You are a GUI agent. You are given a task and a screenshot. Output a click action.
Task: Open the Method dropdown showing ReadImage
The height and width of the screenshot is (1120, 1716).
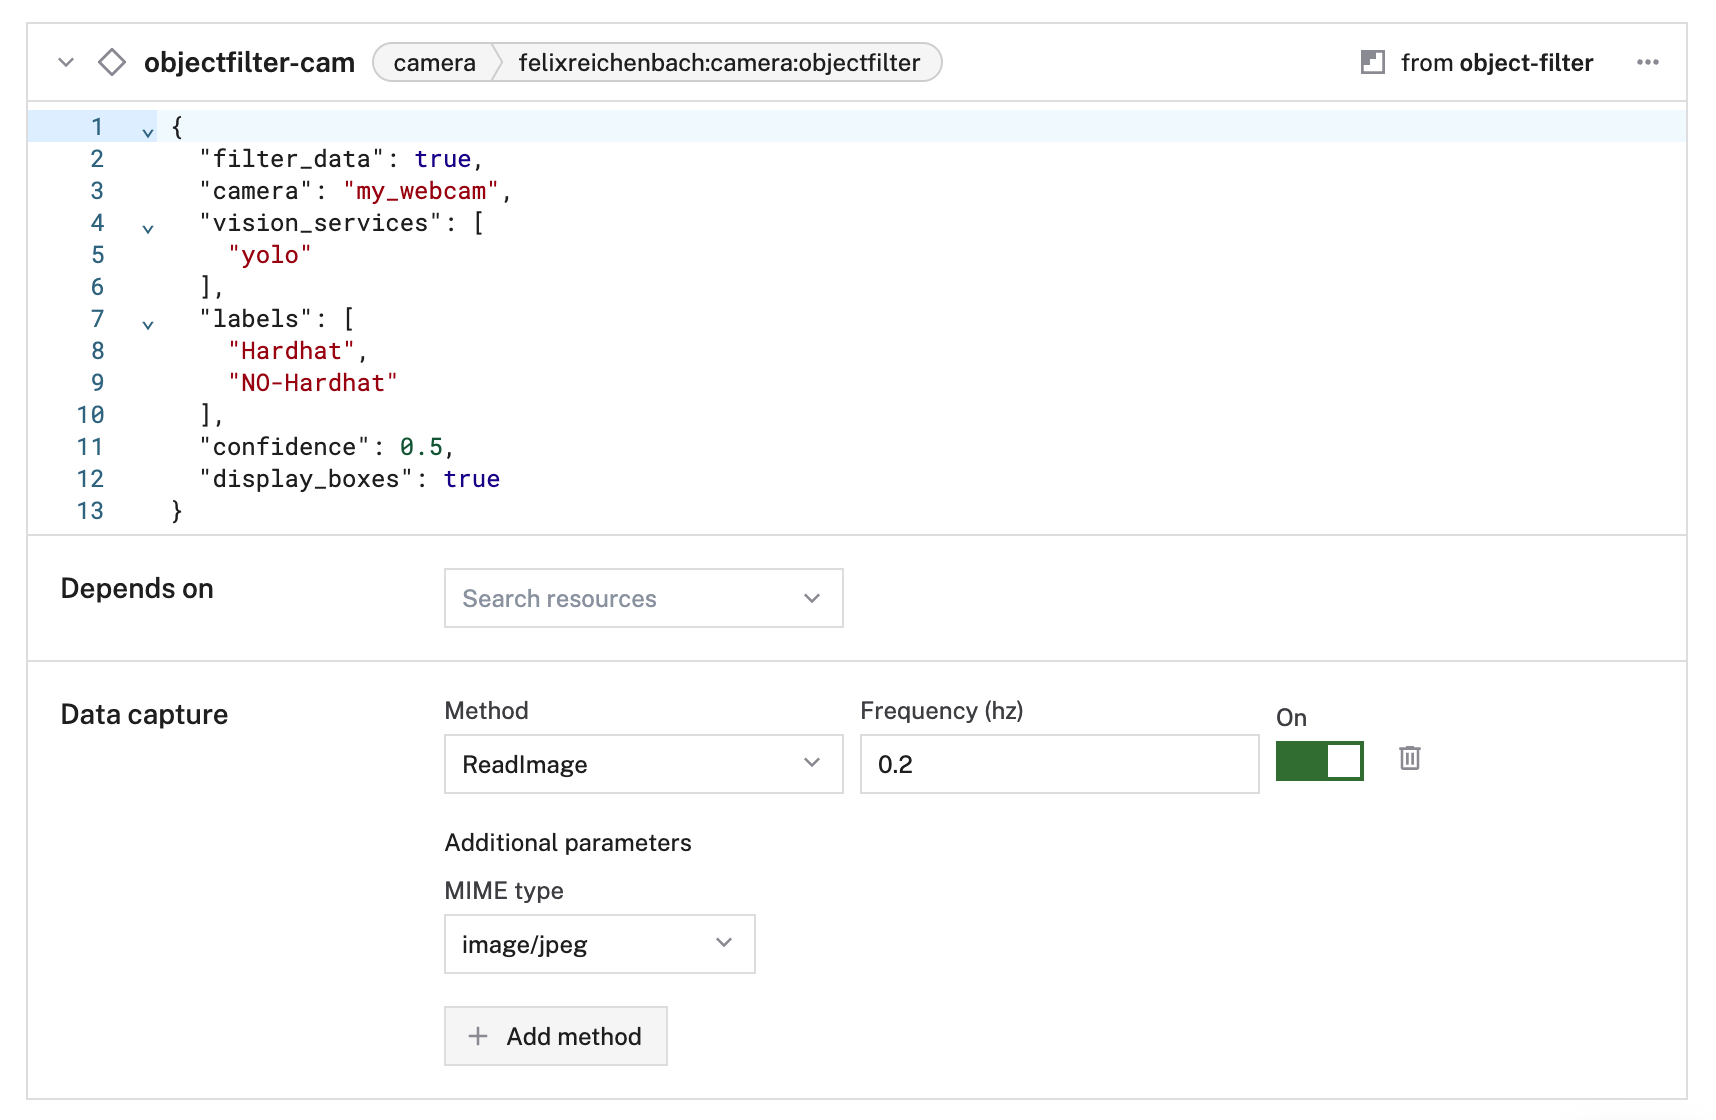click(x=643, y=764)
